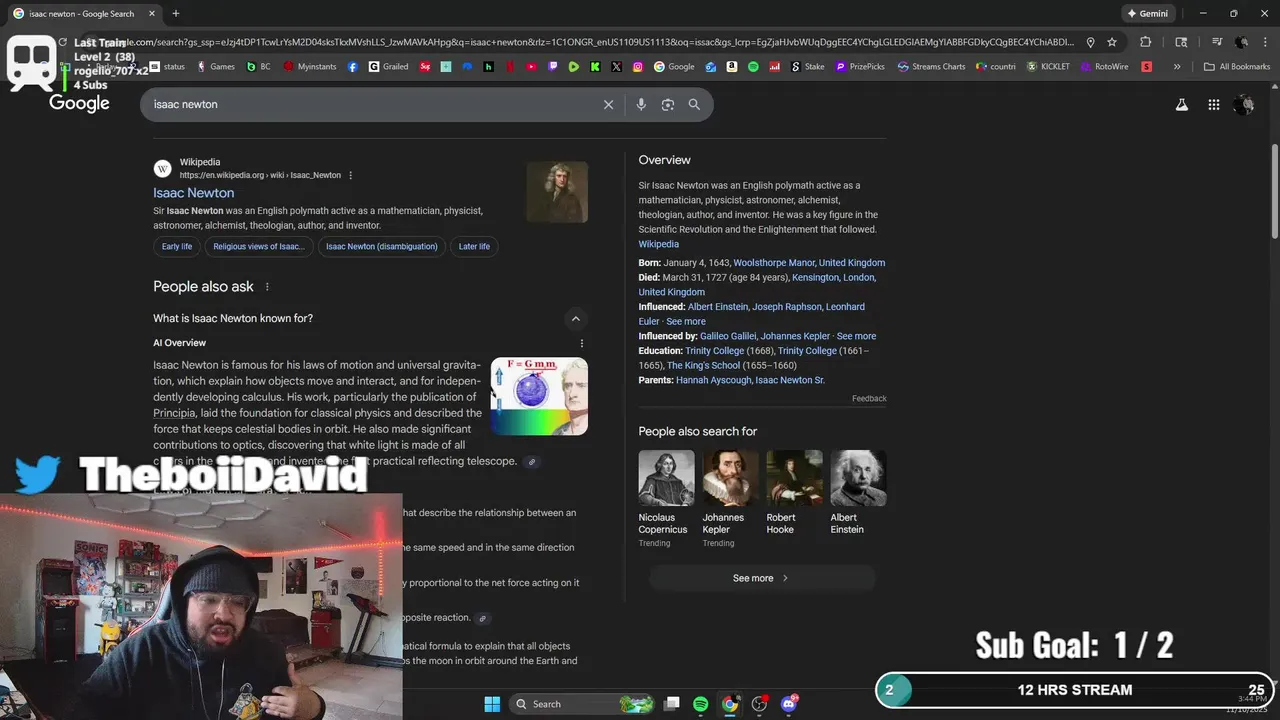Open the Google account avatar

point(1244,104)
